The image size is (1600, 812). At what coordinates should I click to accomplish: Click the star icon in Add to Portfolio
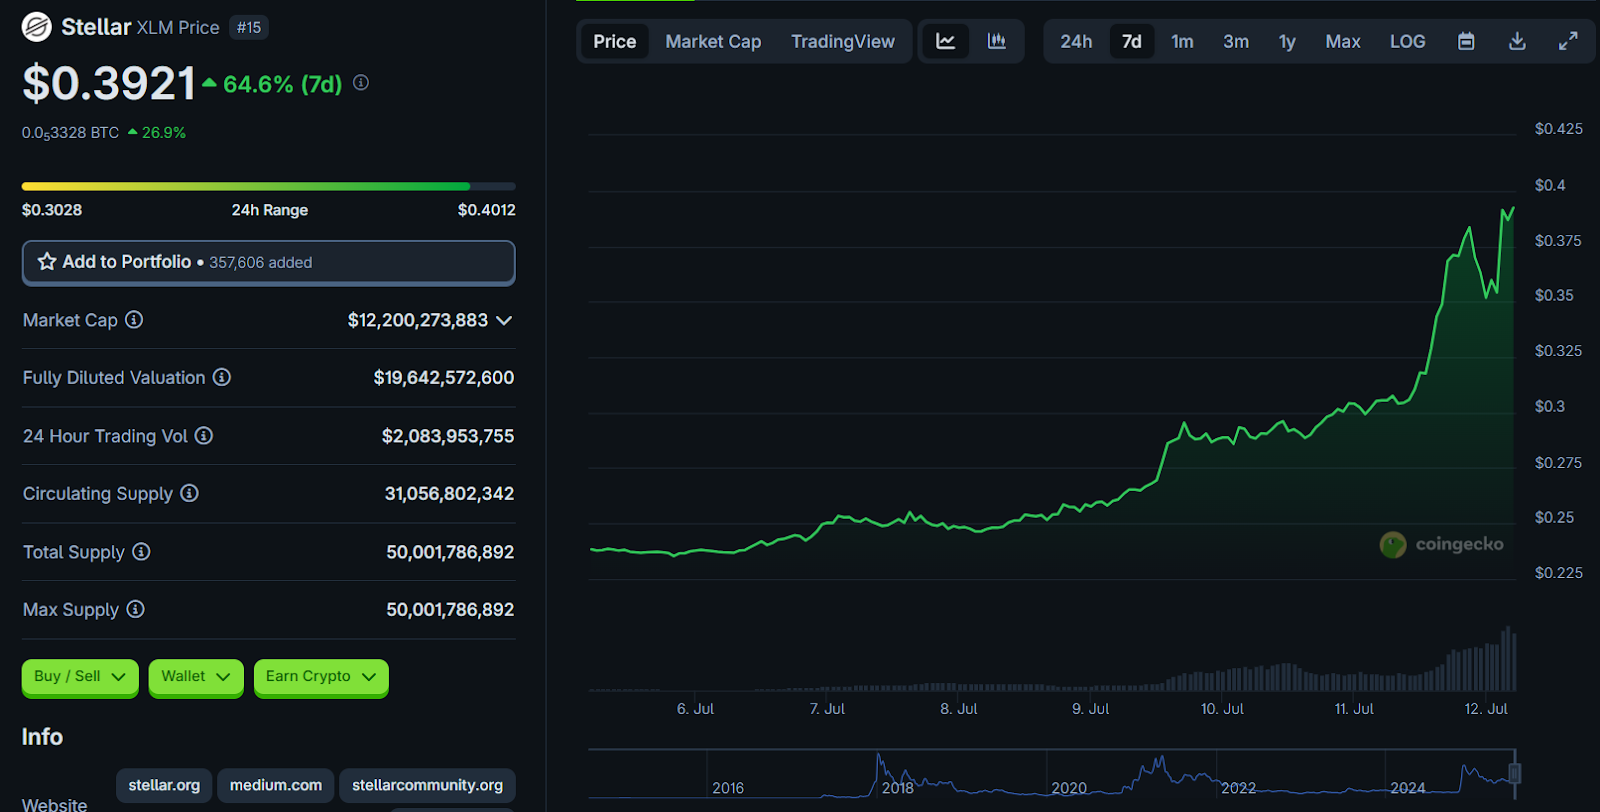point(47,261)
